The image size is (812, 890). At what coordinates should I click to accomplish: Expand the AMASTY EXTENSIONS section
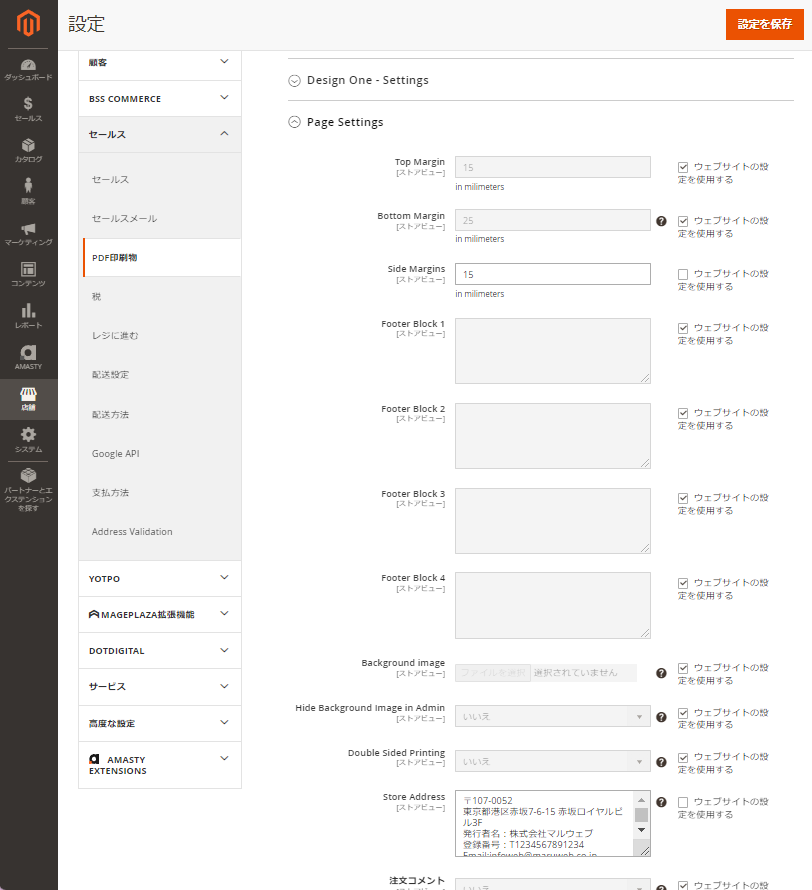(159, 765)
